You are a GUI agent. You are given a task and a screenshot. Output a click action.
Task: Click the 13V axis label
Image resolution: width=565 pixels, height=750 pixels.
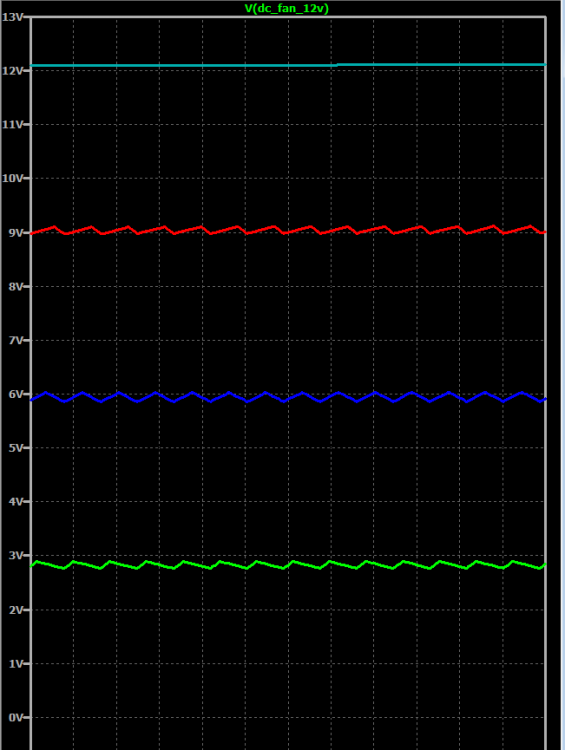(12, 17)
